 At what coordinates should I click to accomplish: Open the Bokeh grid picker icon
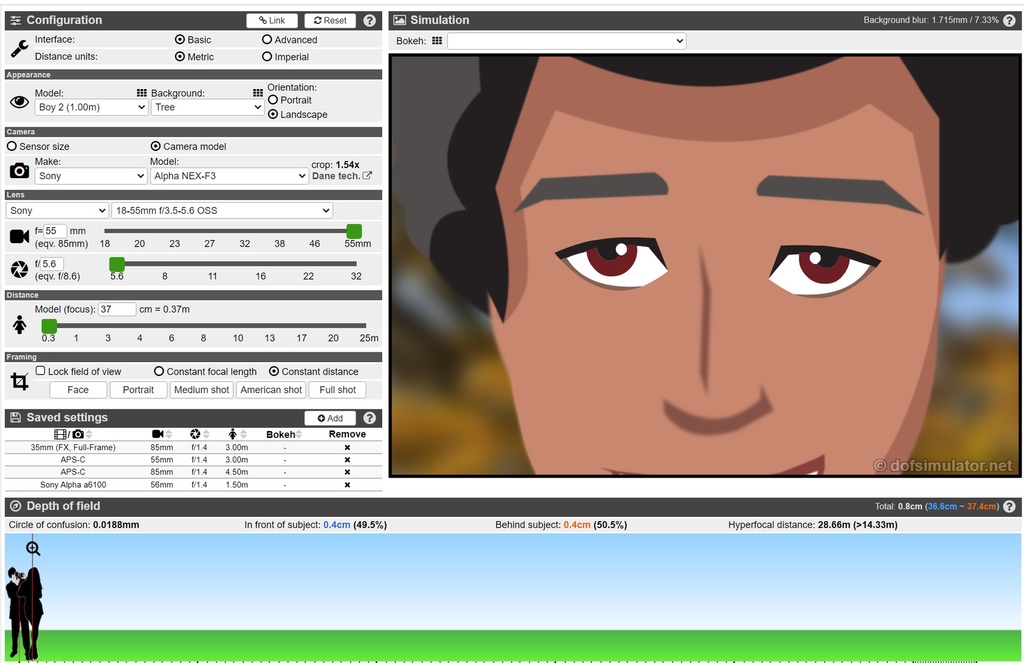(437, 41)
